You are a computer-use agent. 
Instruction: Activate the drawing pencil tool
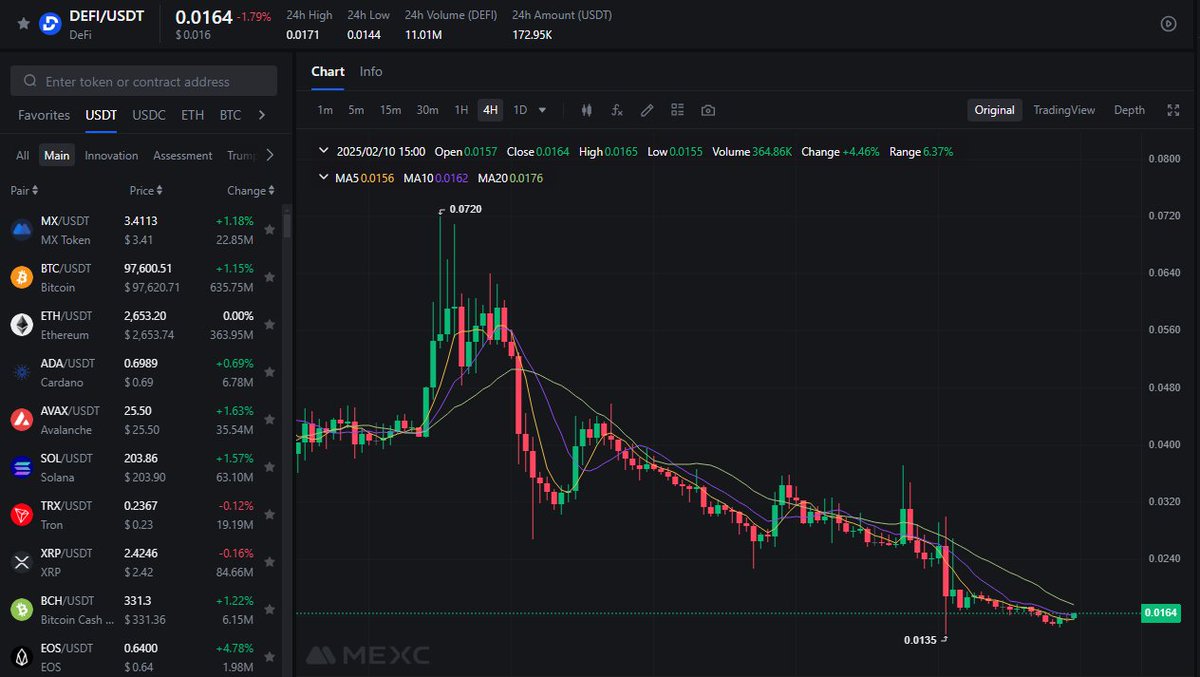point(647,110)
